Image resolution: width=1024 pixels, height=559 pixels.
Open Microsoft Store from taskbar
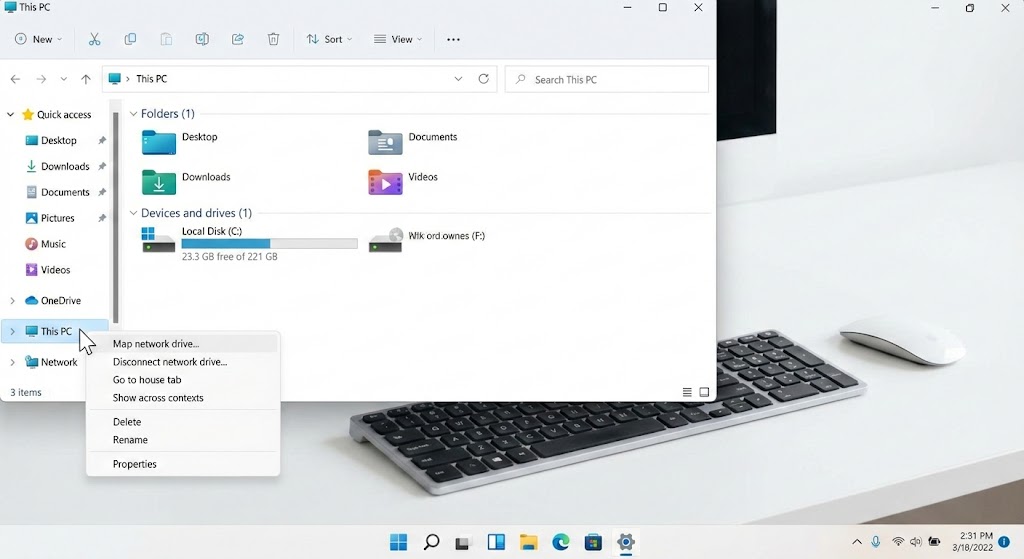[593, 541]
